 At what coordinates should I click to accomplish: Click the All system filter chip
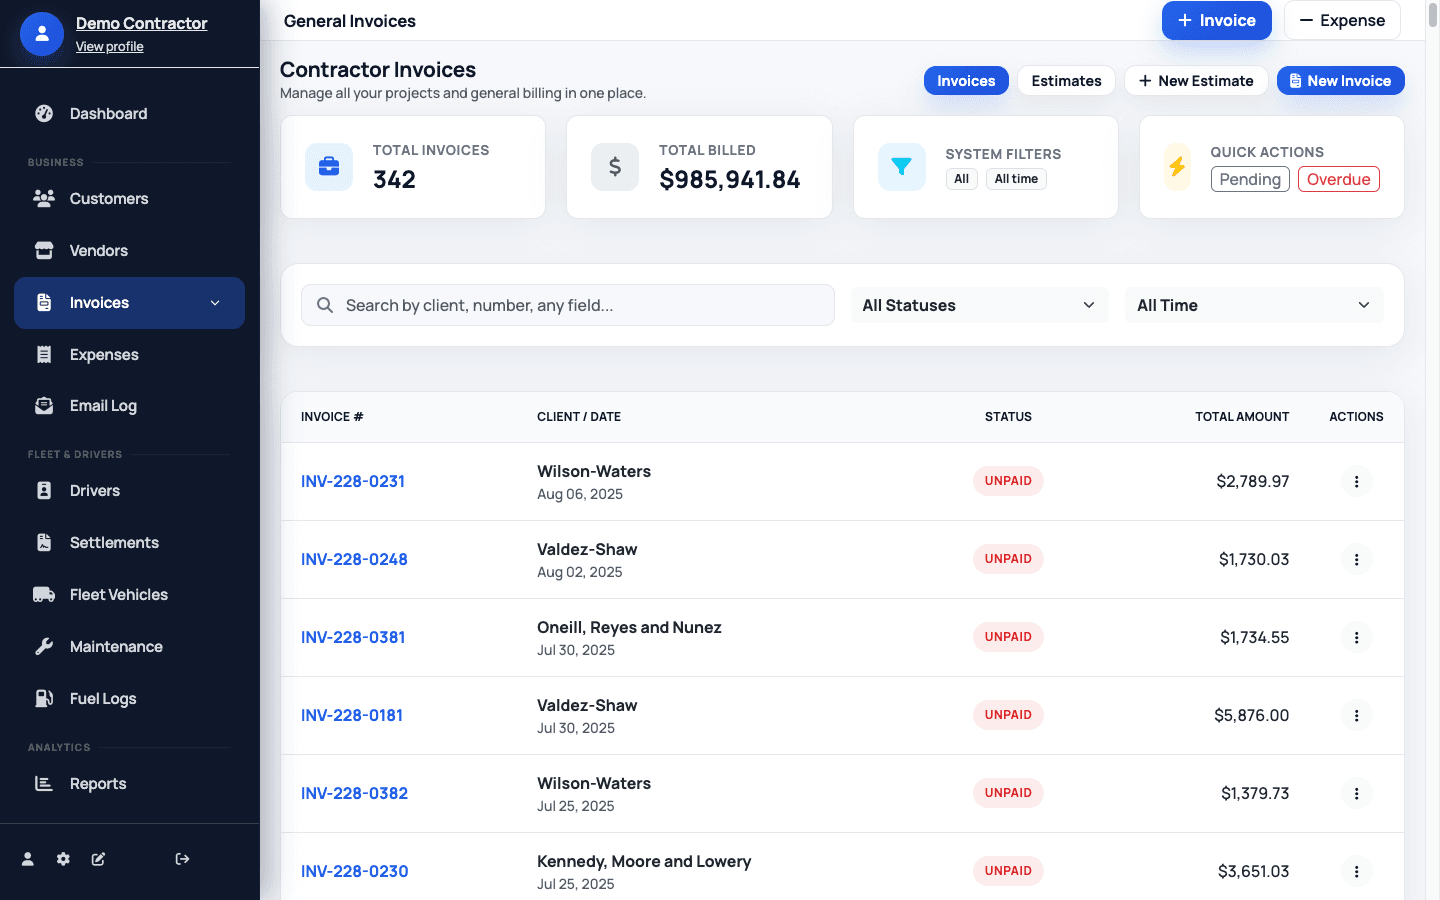(961, 179)
